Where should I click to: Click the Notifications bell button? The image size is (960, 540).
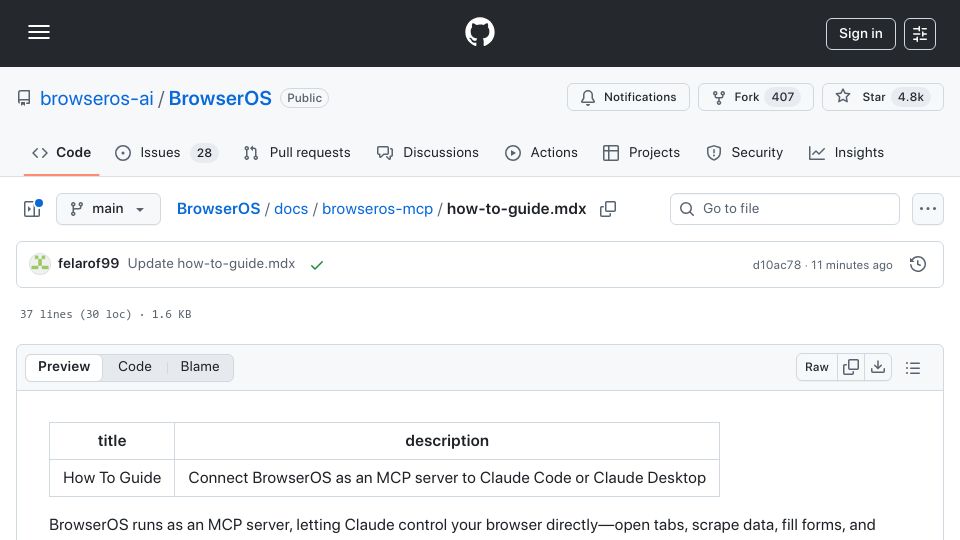[x=628, y=97]
